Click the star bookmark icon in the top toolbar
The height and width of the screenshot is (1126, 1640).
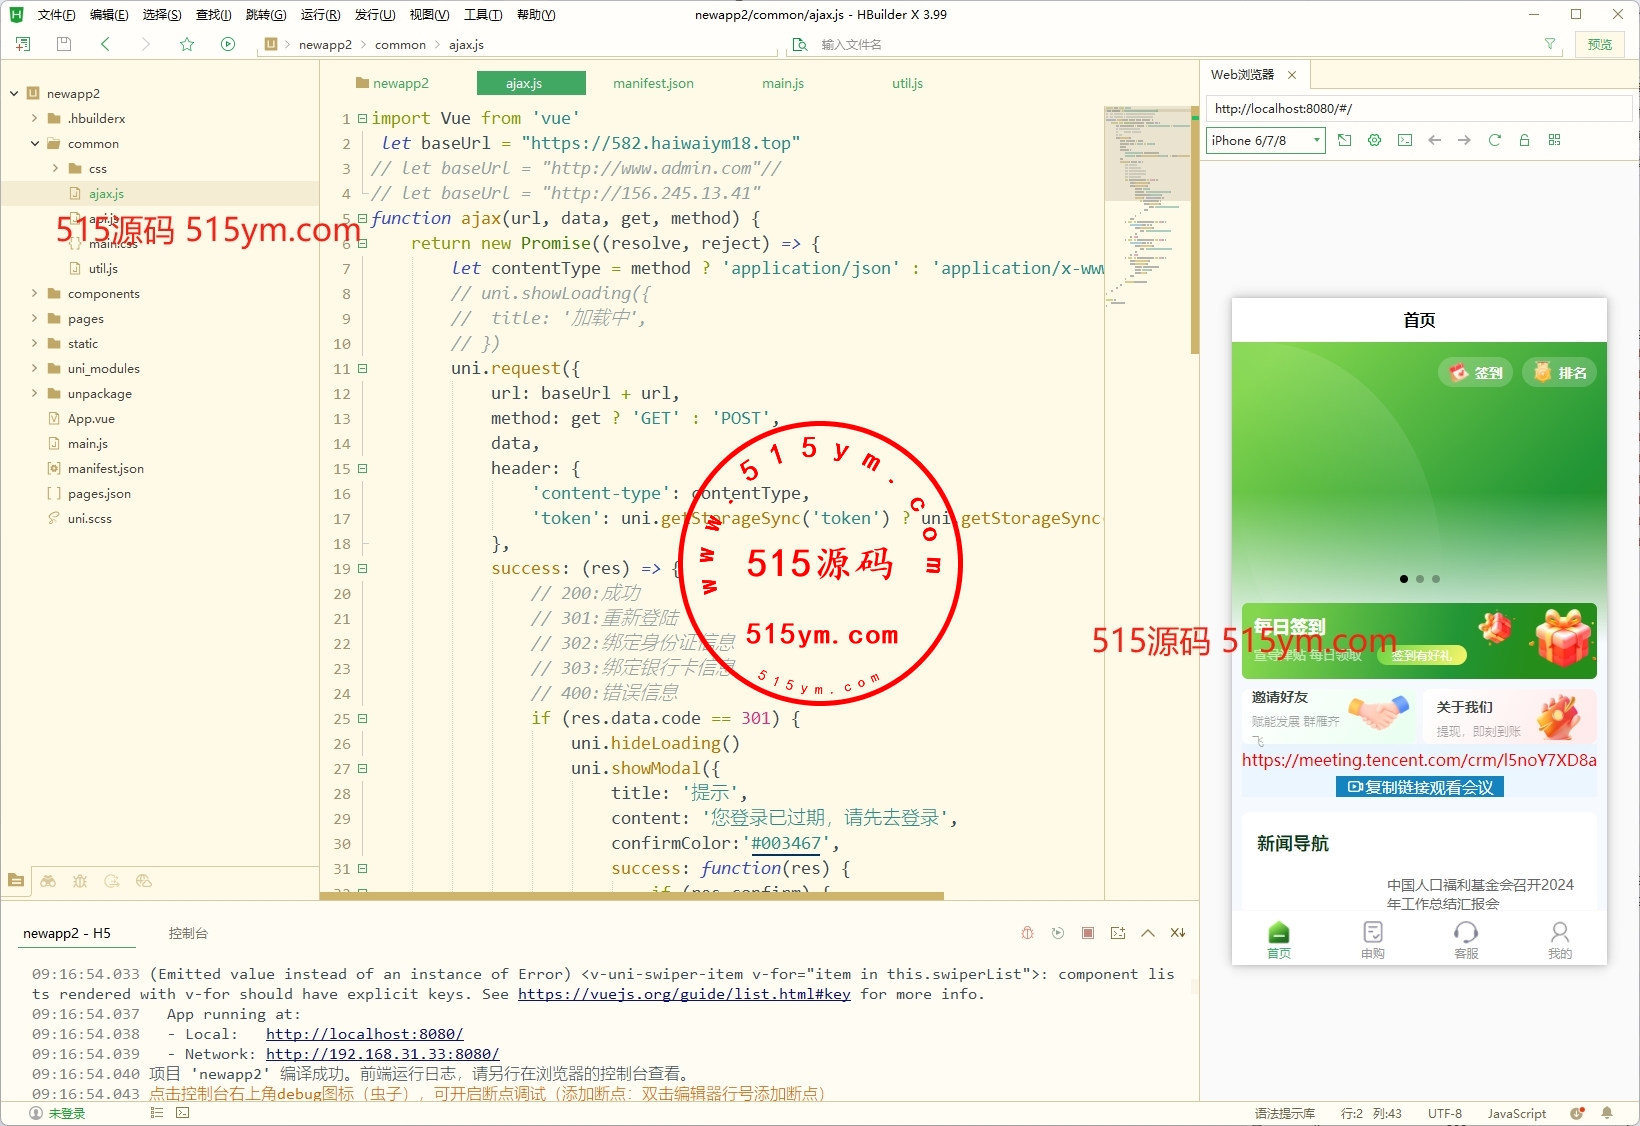[187, 44]
